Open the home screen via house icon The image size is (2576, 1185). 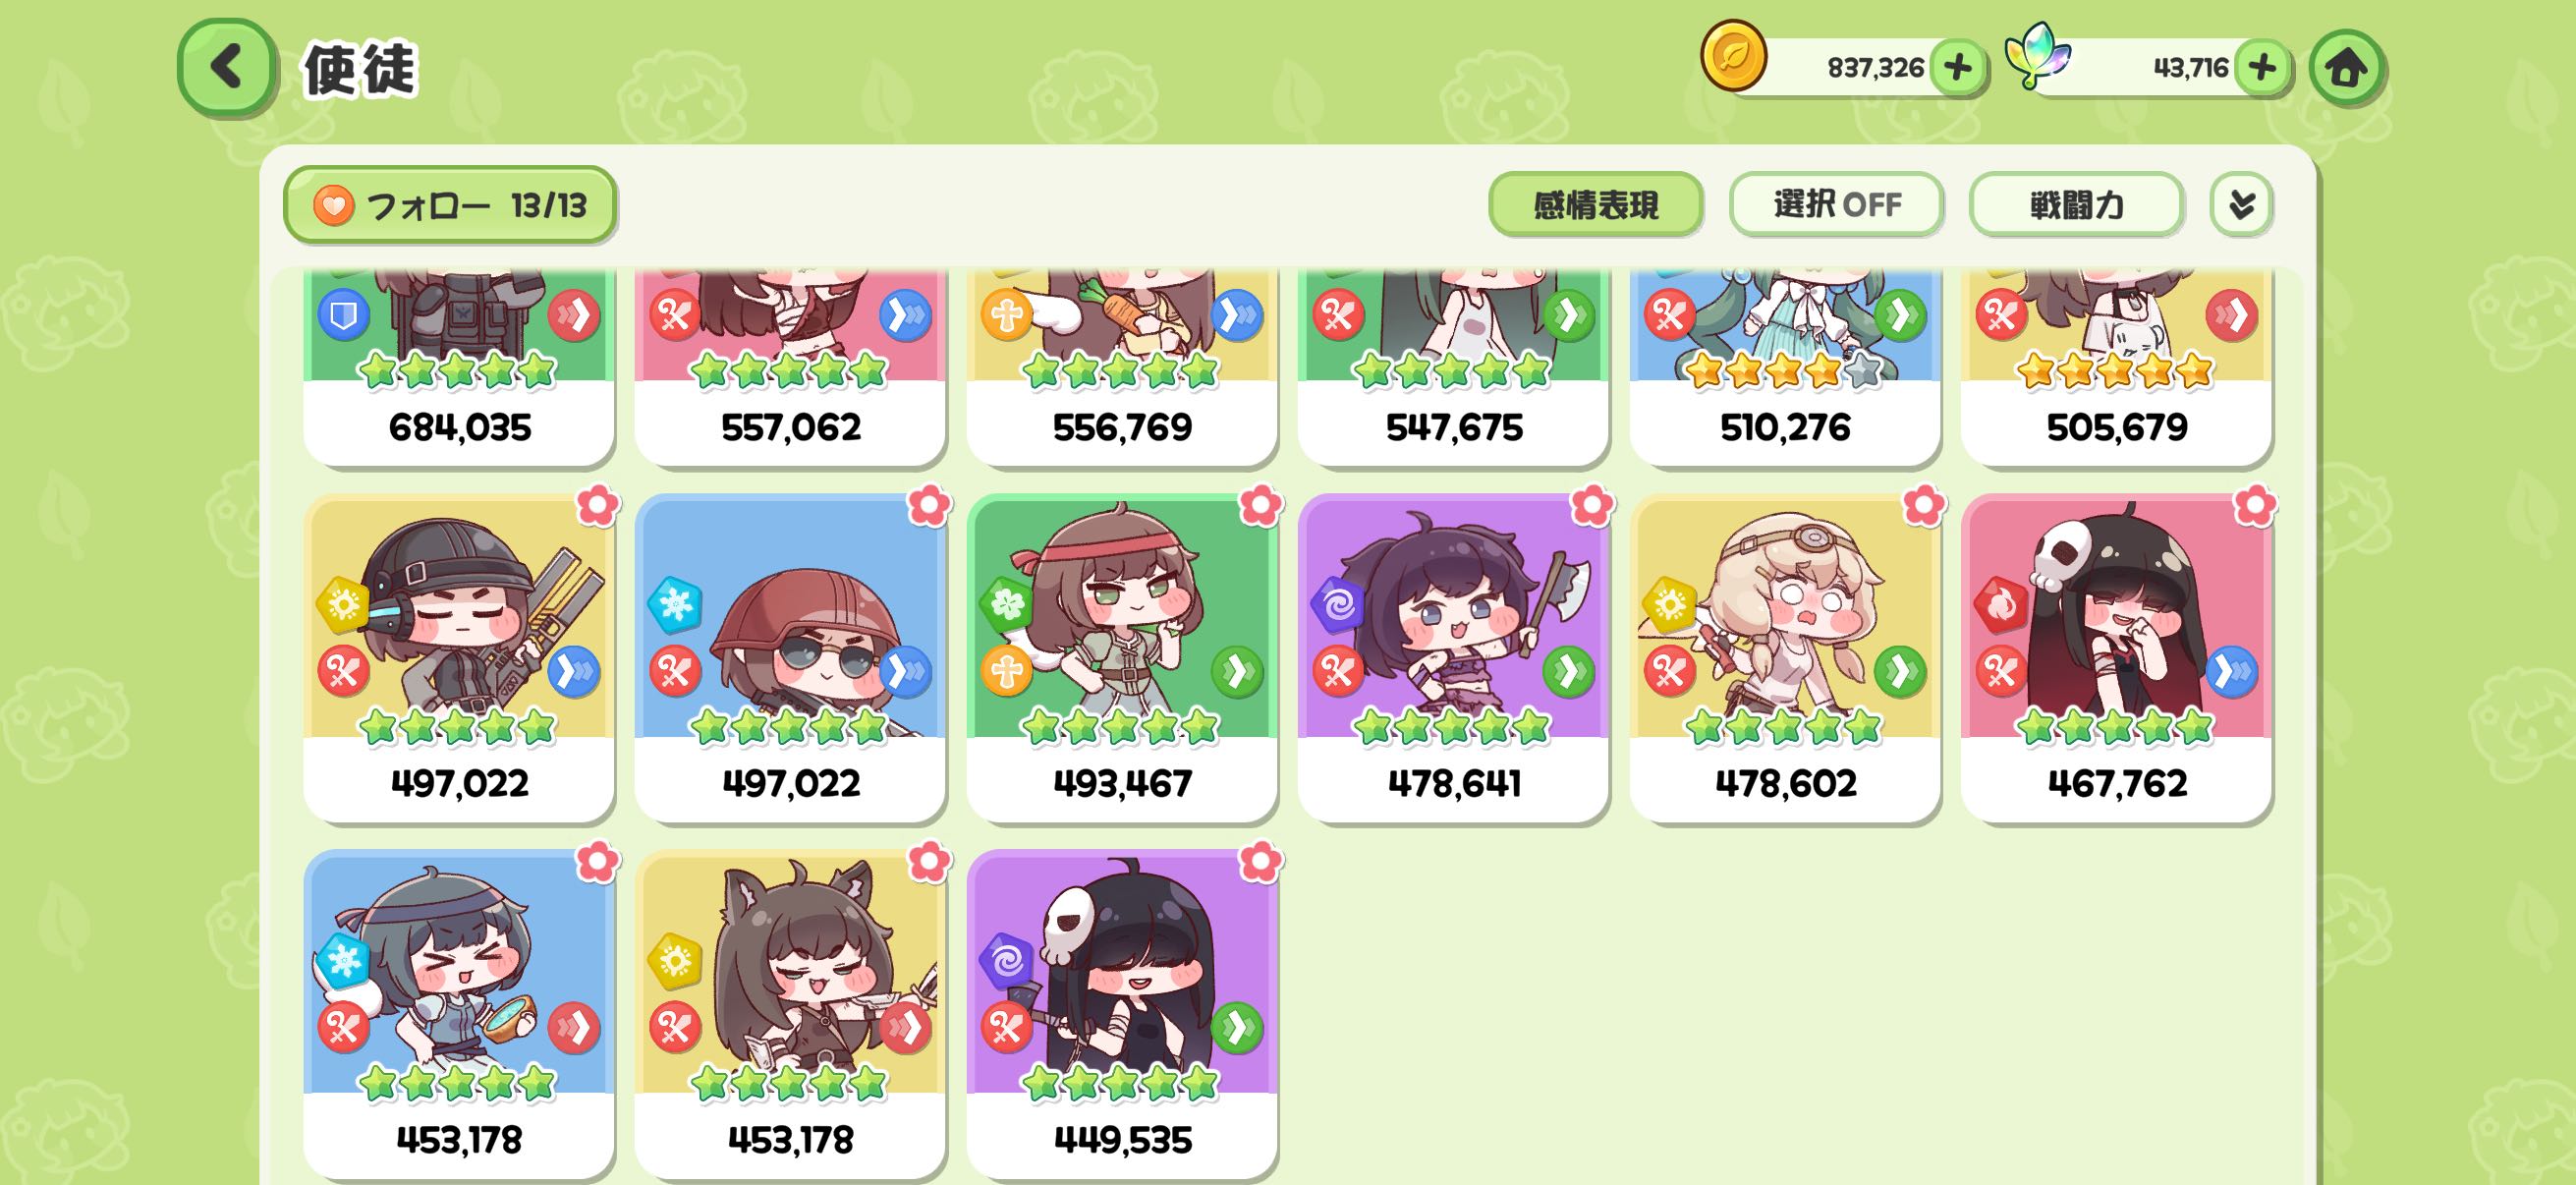[x=2346, y=68]
